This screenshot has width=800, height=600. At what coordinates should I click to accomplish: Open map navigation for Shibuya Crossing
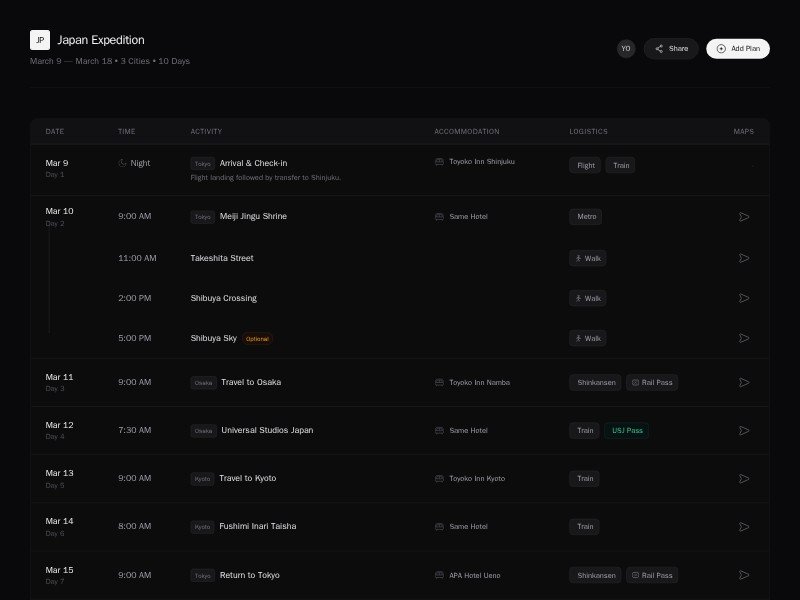tap(743, 298)
